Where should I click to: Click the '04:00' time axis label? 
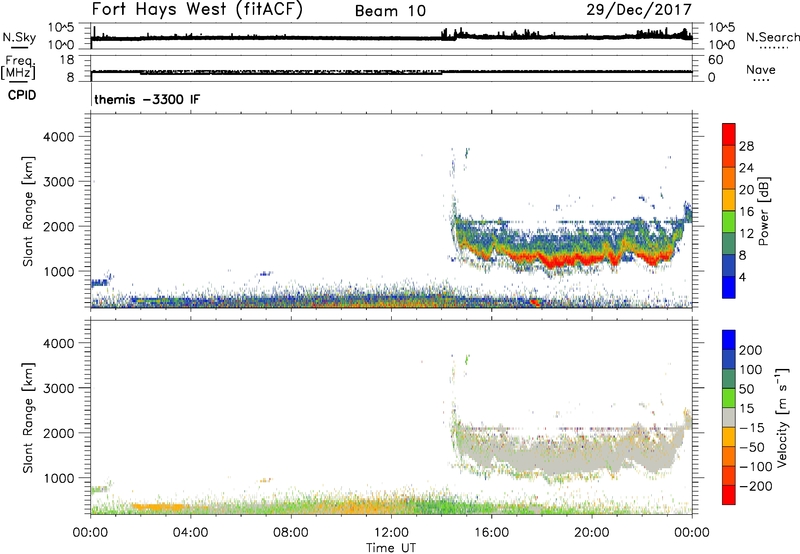191,533
